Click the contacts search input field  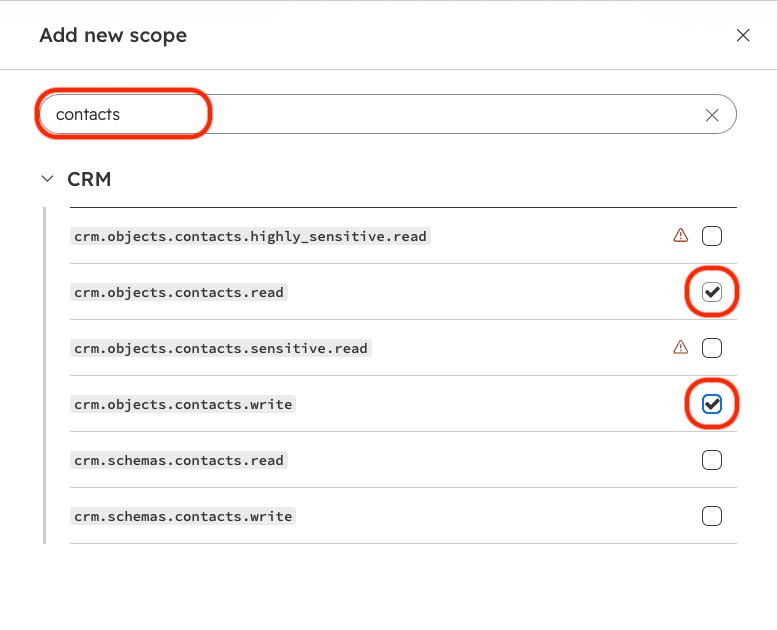coord(388,114)
